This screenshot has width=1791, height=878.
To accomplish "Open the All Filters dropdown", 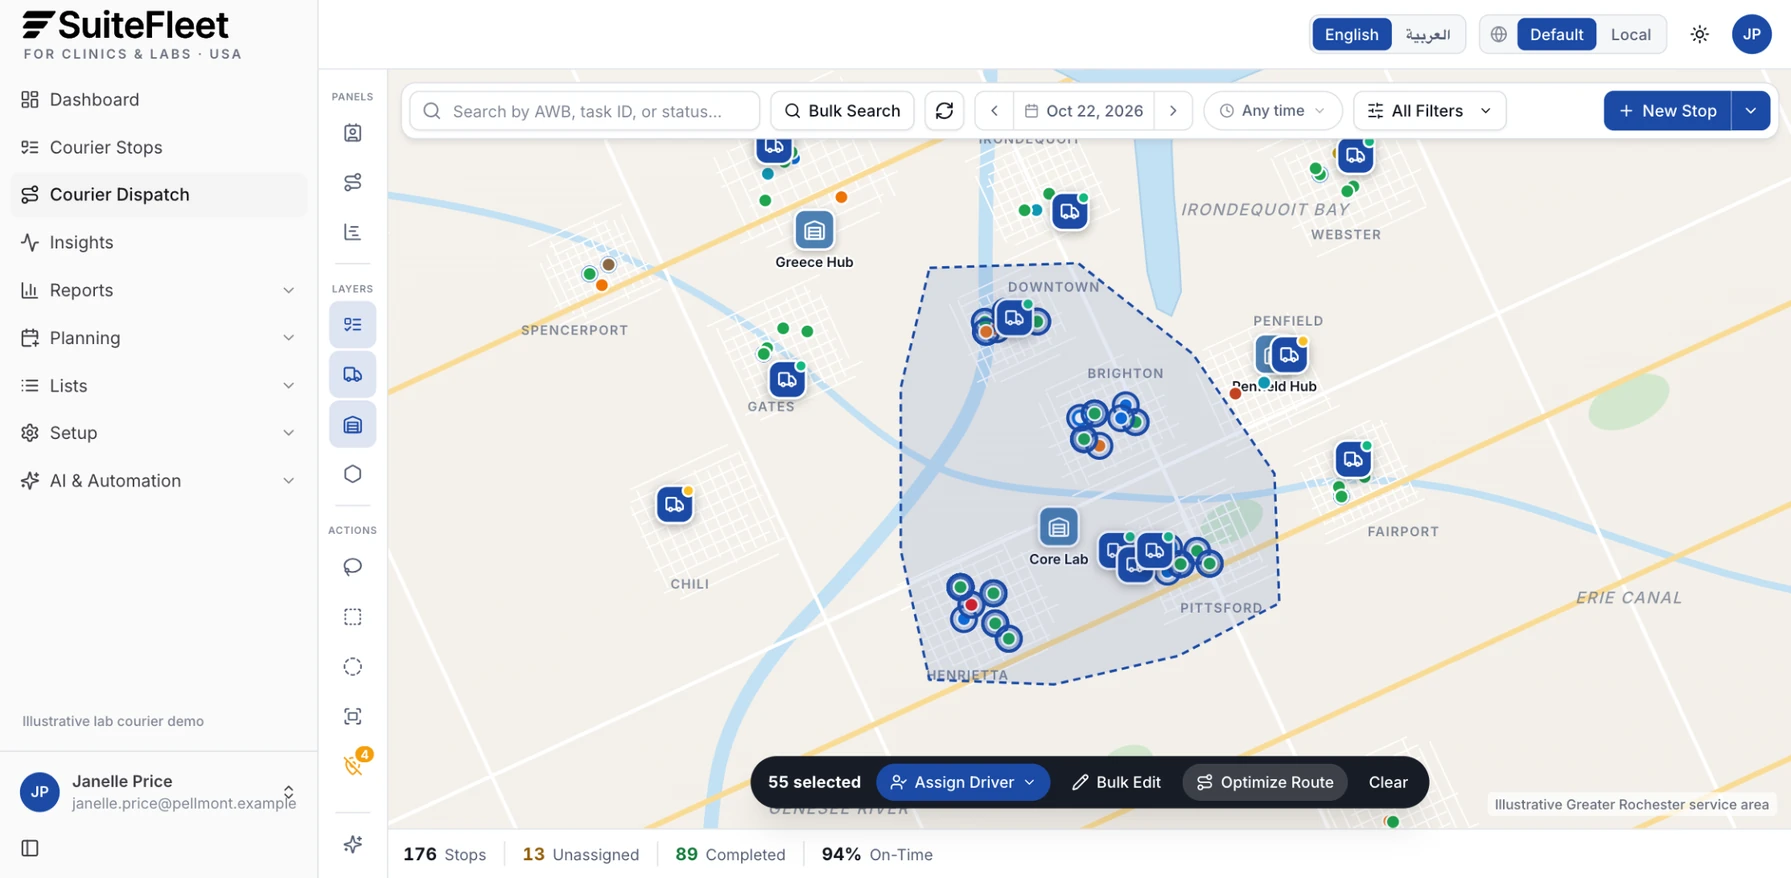I will (1429, 111).
